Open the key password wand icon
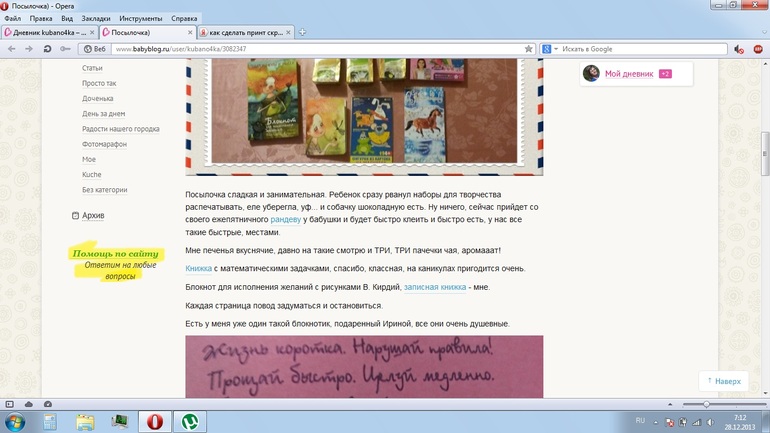This screenshot has width=770, height=433. (65, 49)
